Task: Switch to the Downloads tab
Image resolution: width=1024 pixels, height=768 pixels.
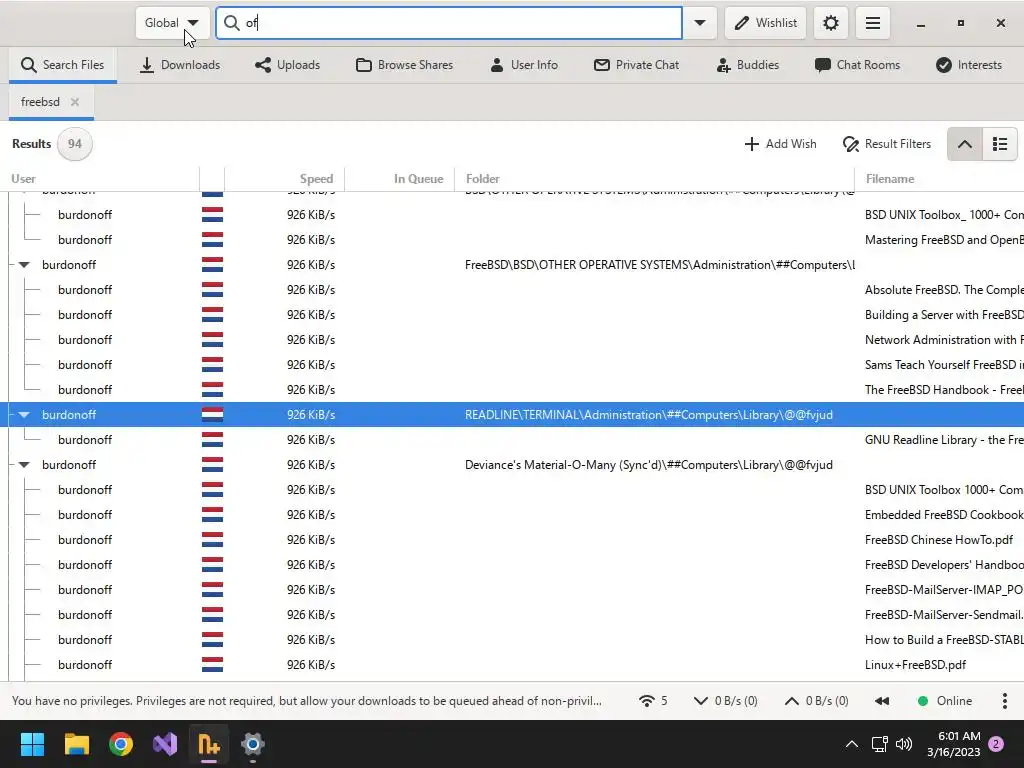Action: point(180,65)
